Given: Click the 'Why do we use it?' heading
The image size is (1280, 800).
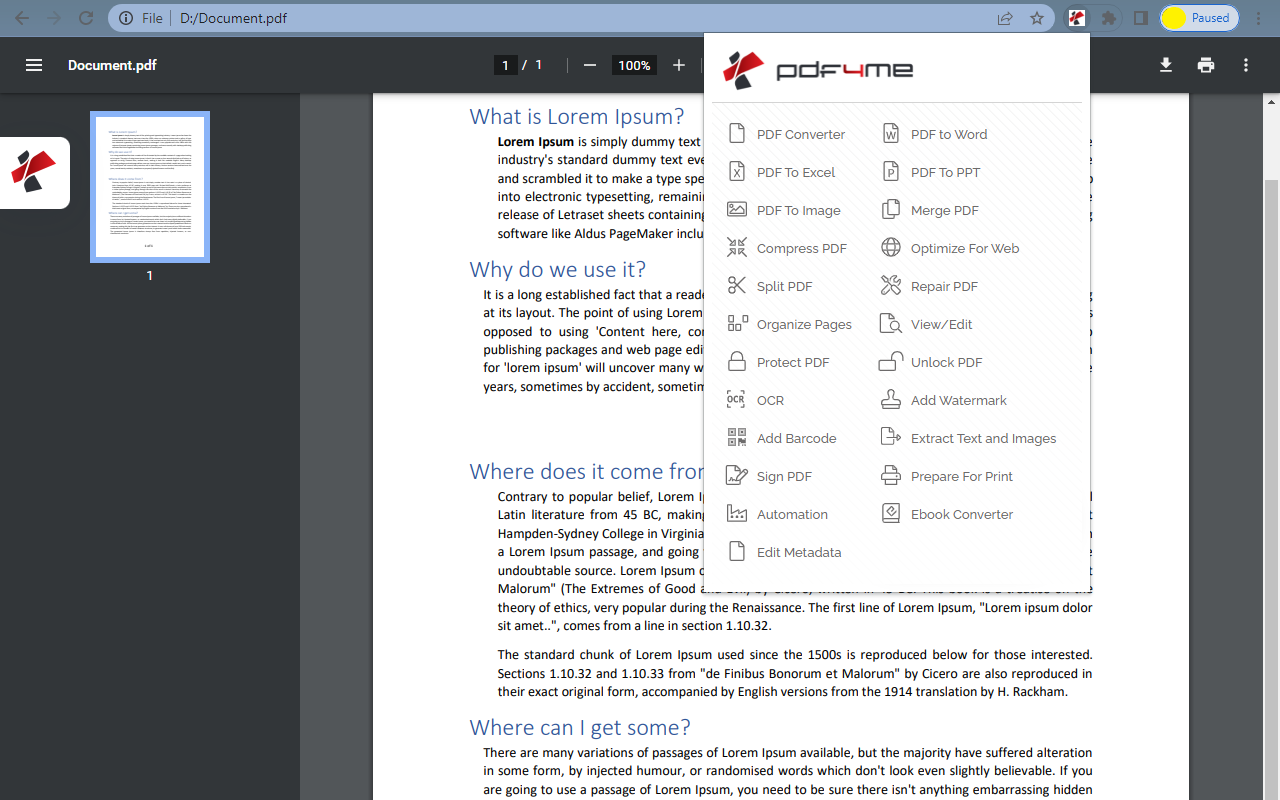Looking at the screenshot, I should click(558, 269).
